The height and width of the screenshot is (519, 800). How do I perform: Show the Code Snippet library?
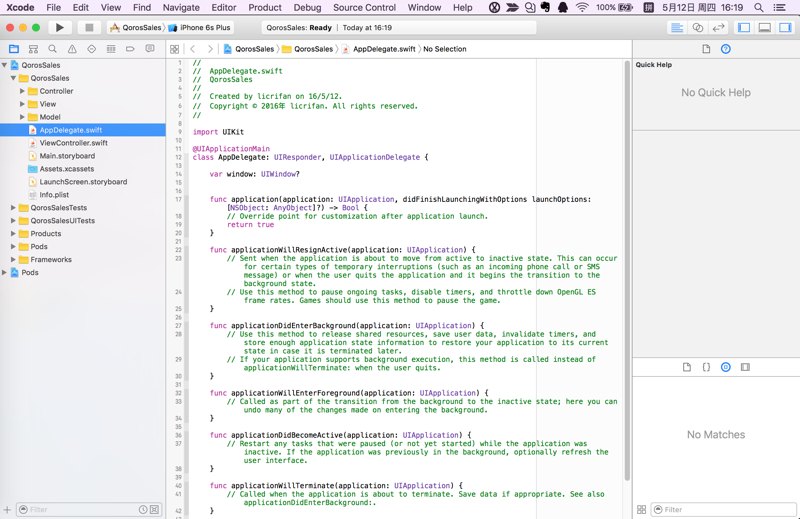[x=706, y=367]
